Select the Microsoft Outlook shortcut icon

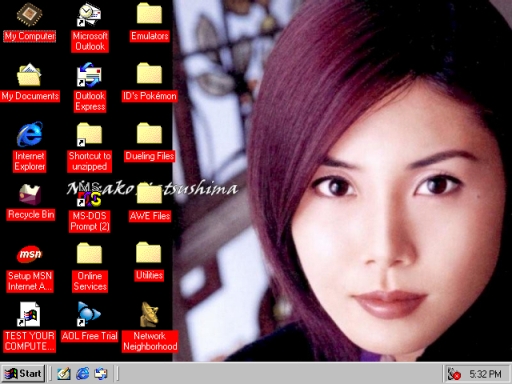point(89,15)
